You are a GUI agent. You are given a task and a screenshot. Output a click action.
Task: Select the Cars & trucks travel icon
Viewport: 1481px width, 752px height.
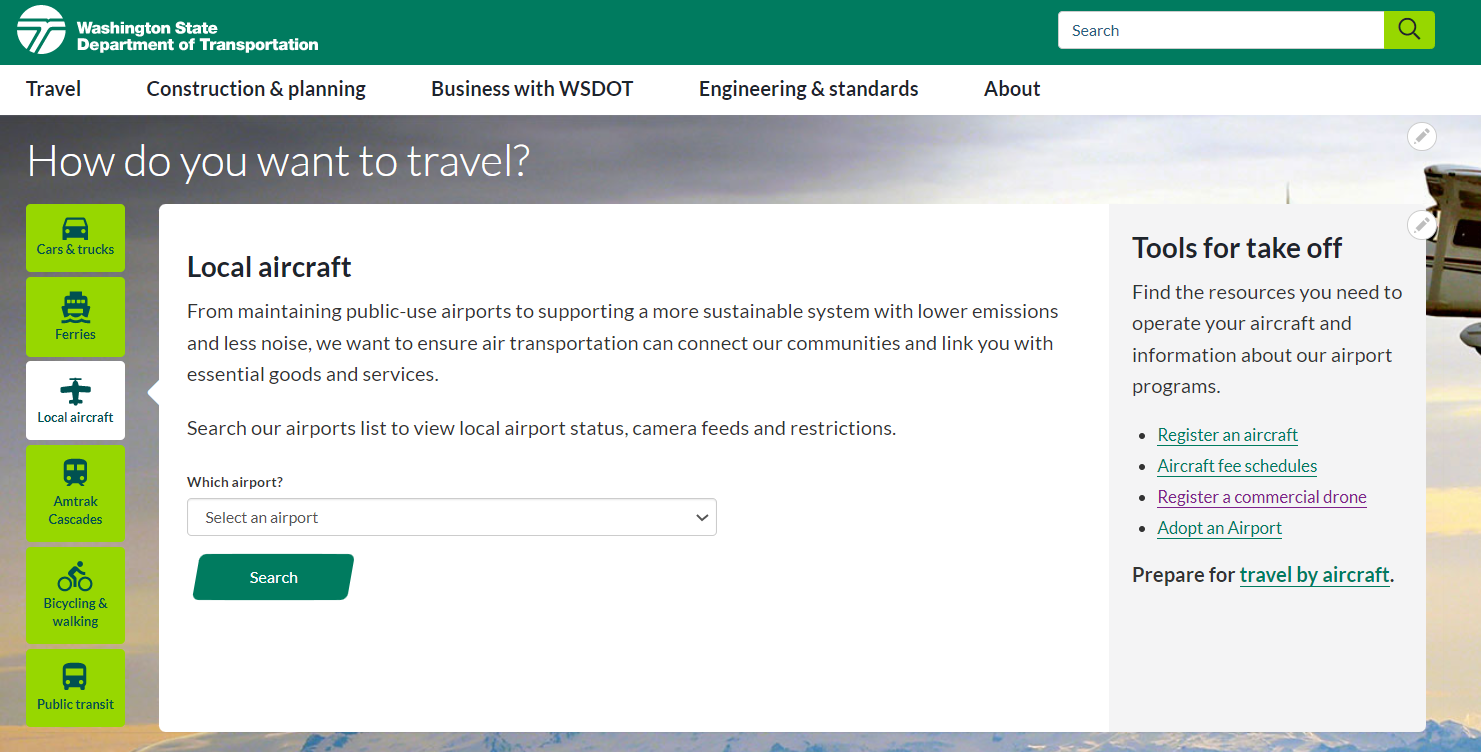pos(75,229)
